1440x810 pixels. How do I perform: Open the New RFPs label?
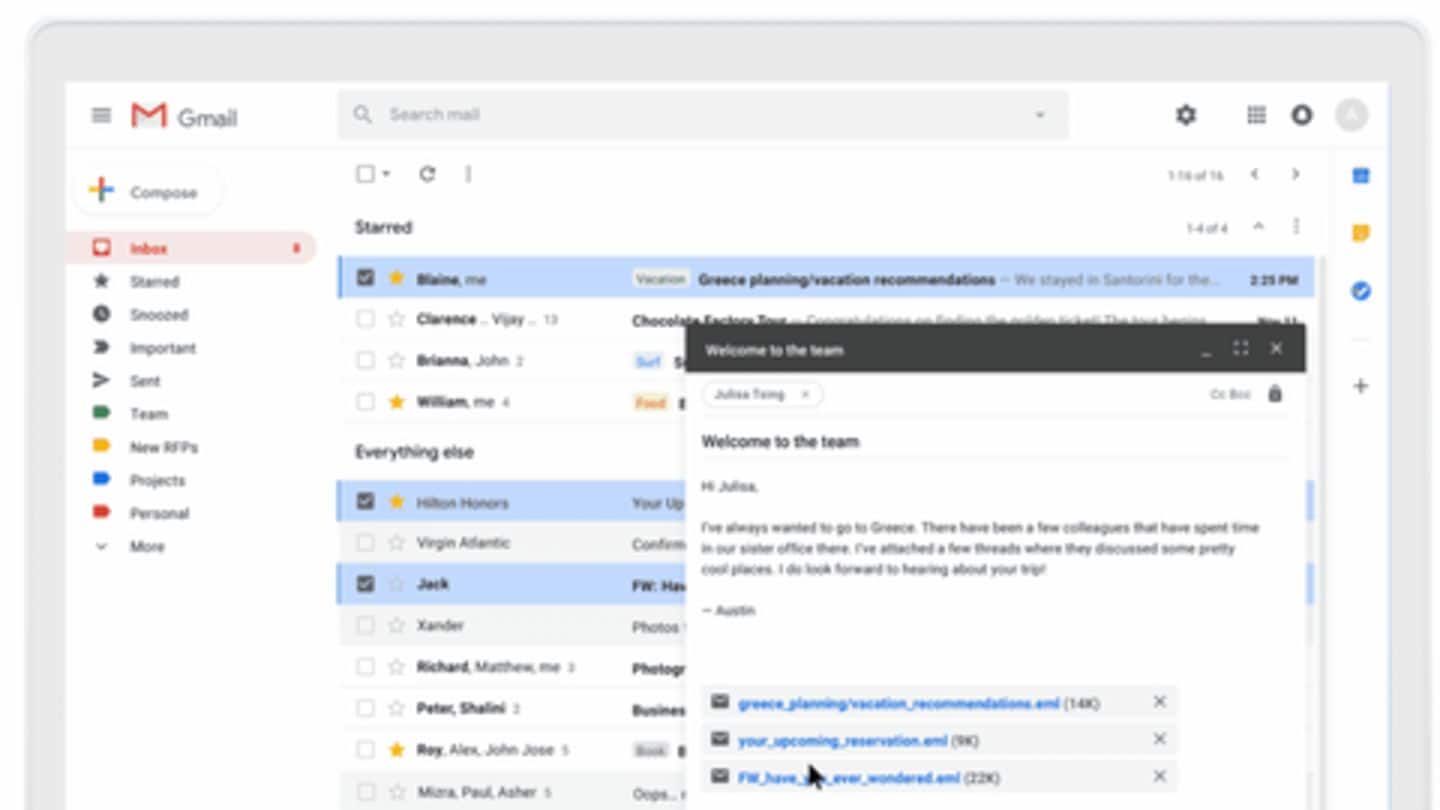click(x=163, y=447)
